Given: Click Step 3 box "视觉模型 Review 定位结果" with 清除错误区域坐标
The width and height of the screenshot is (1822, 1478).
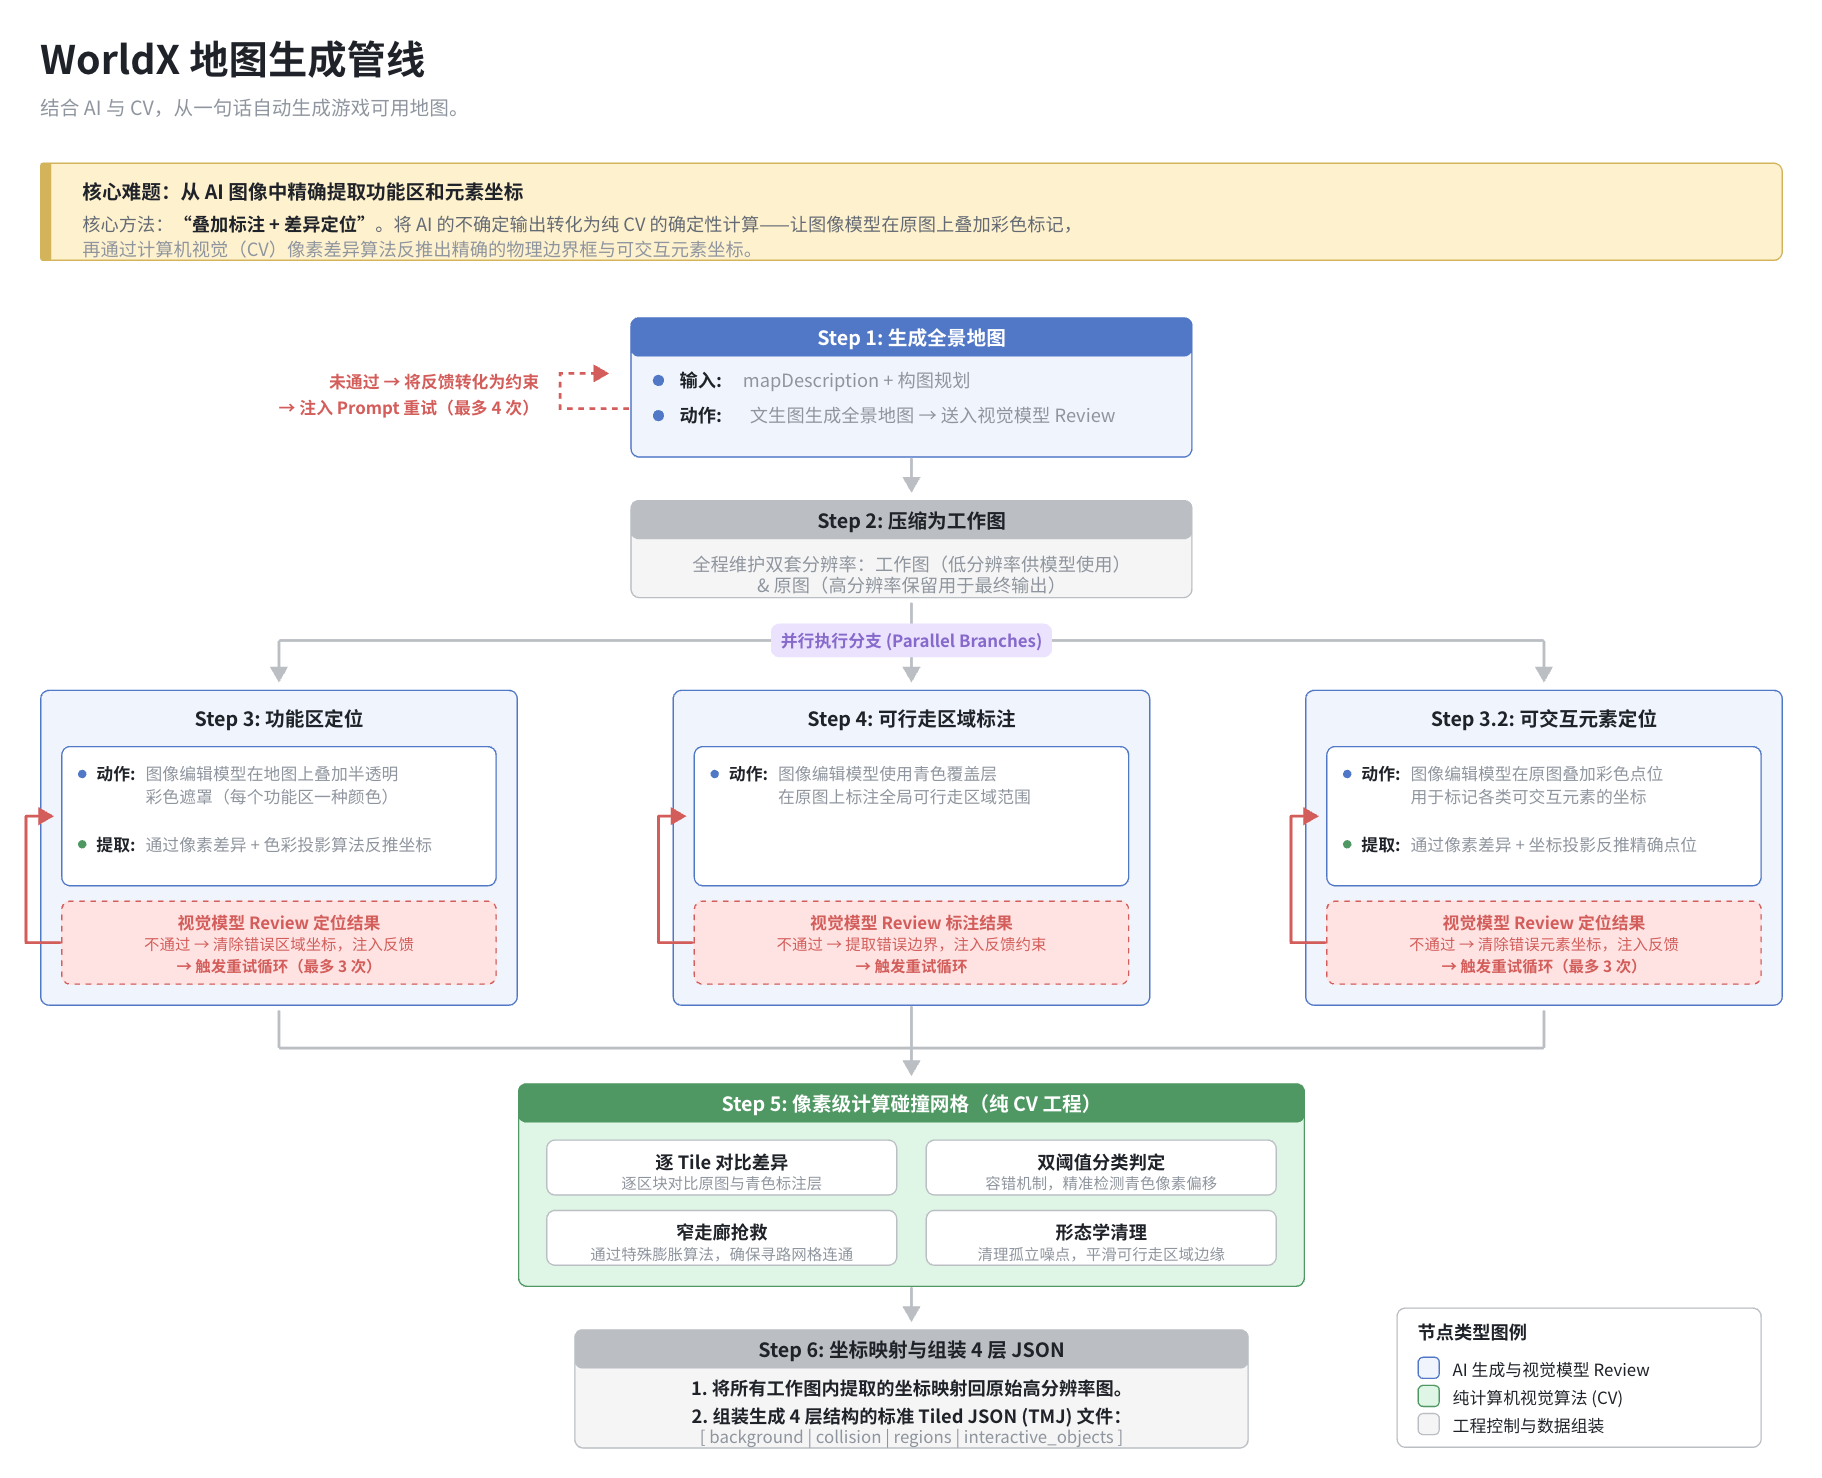Looking at the screenshot, I should click(279, 943).
